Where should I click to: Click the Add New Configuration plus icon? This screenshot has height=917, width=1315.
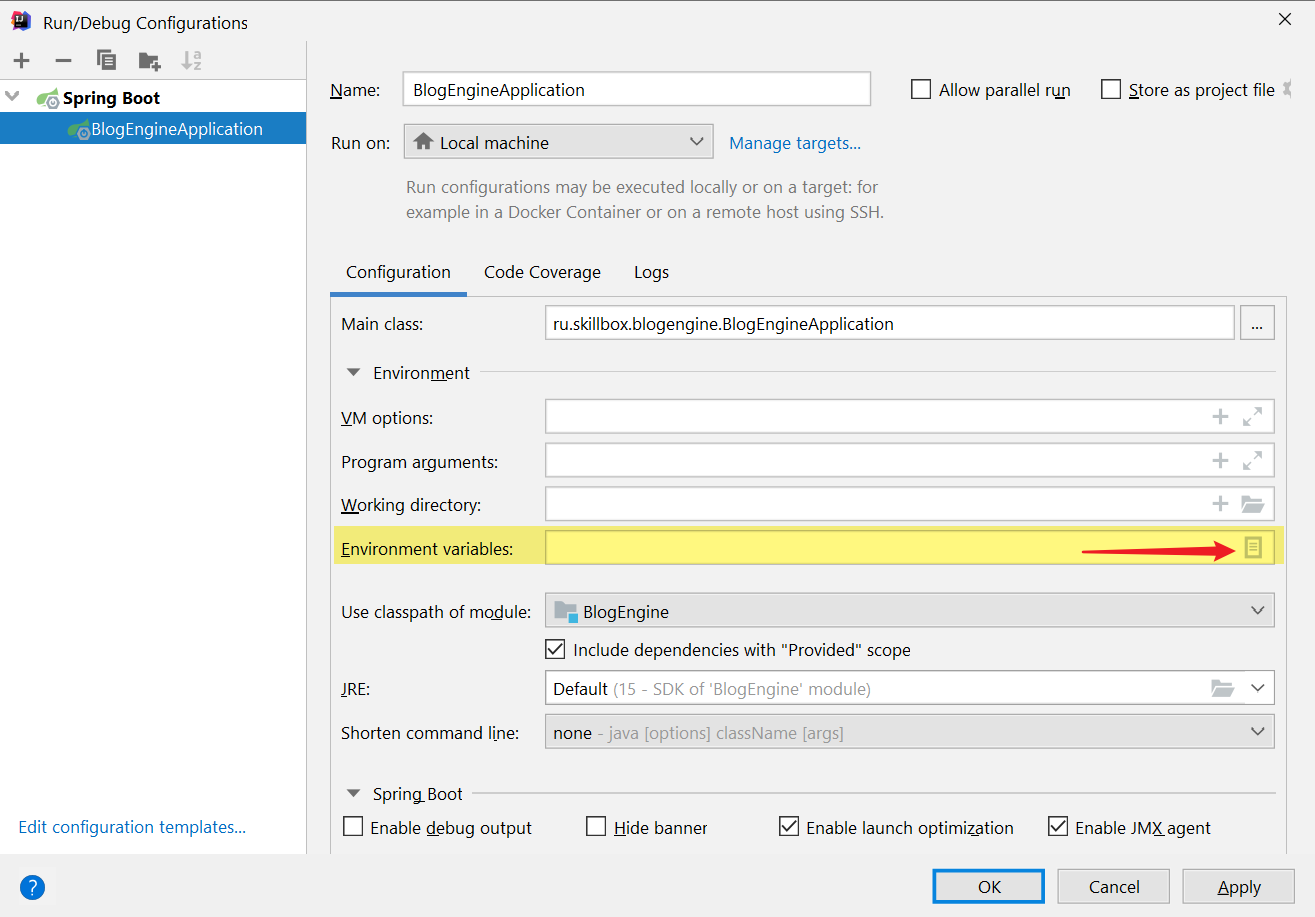[x=21, y=61]
